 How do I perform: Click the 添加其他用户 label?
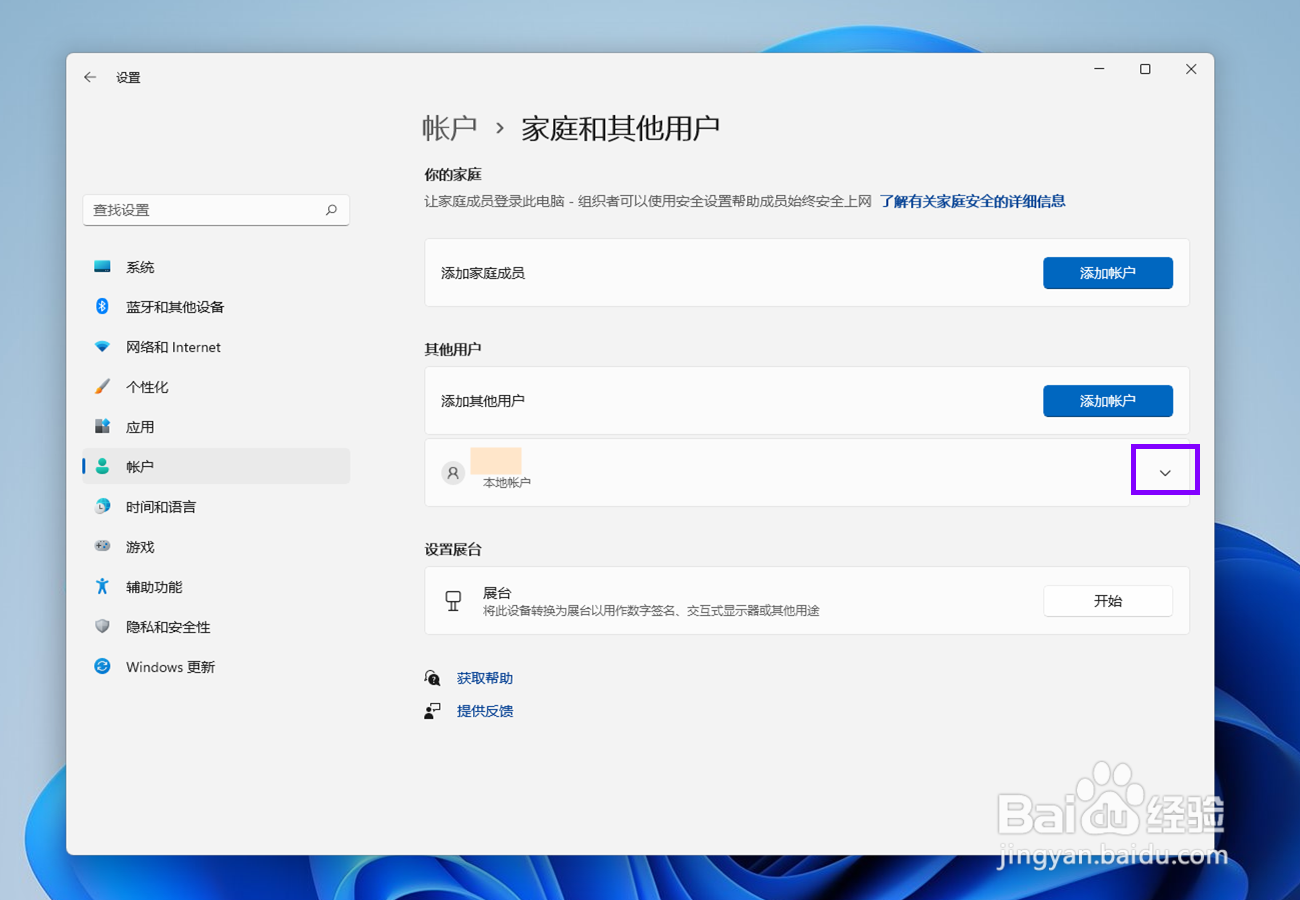[483, 401]
